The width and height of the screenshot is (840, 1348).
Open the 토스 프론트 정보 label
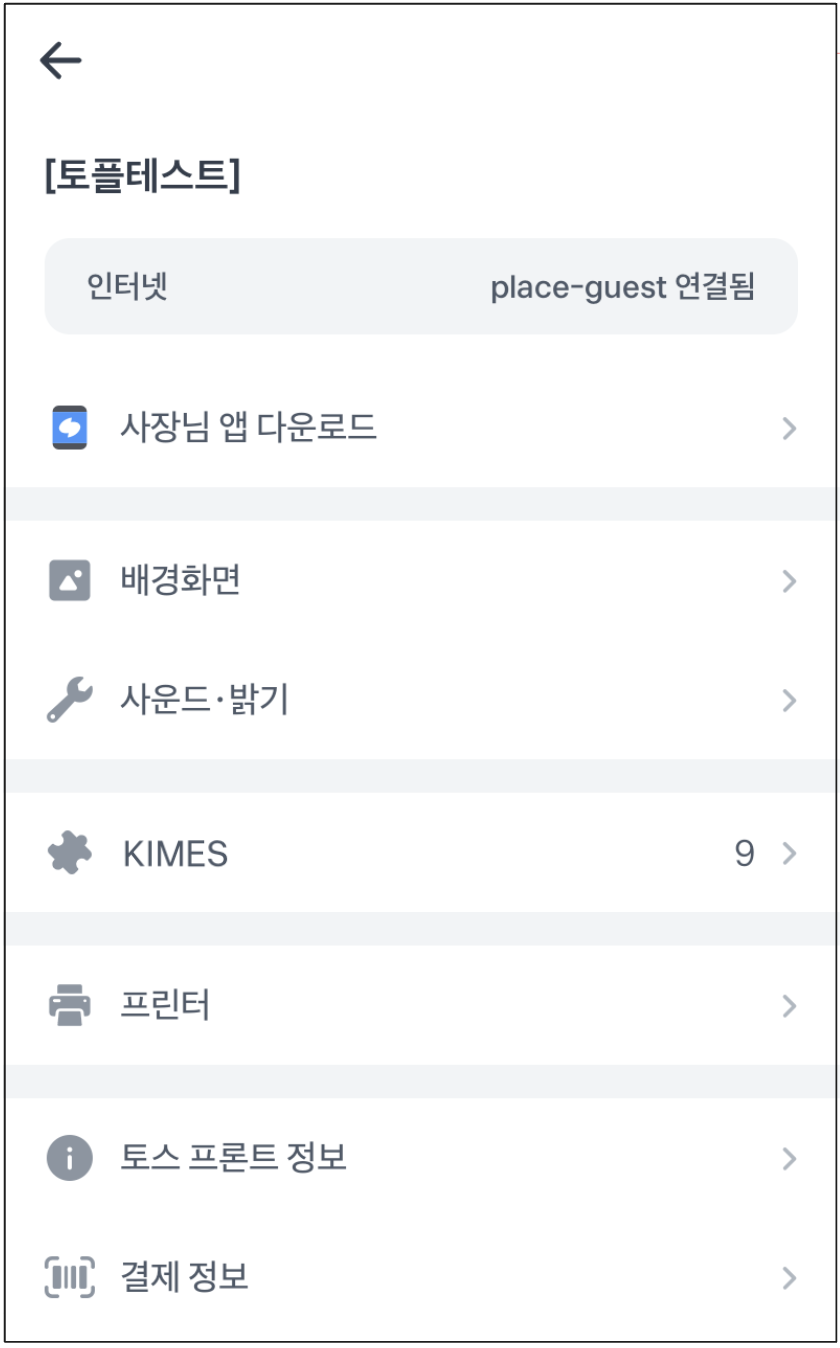pos(233,1158)
